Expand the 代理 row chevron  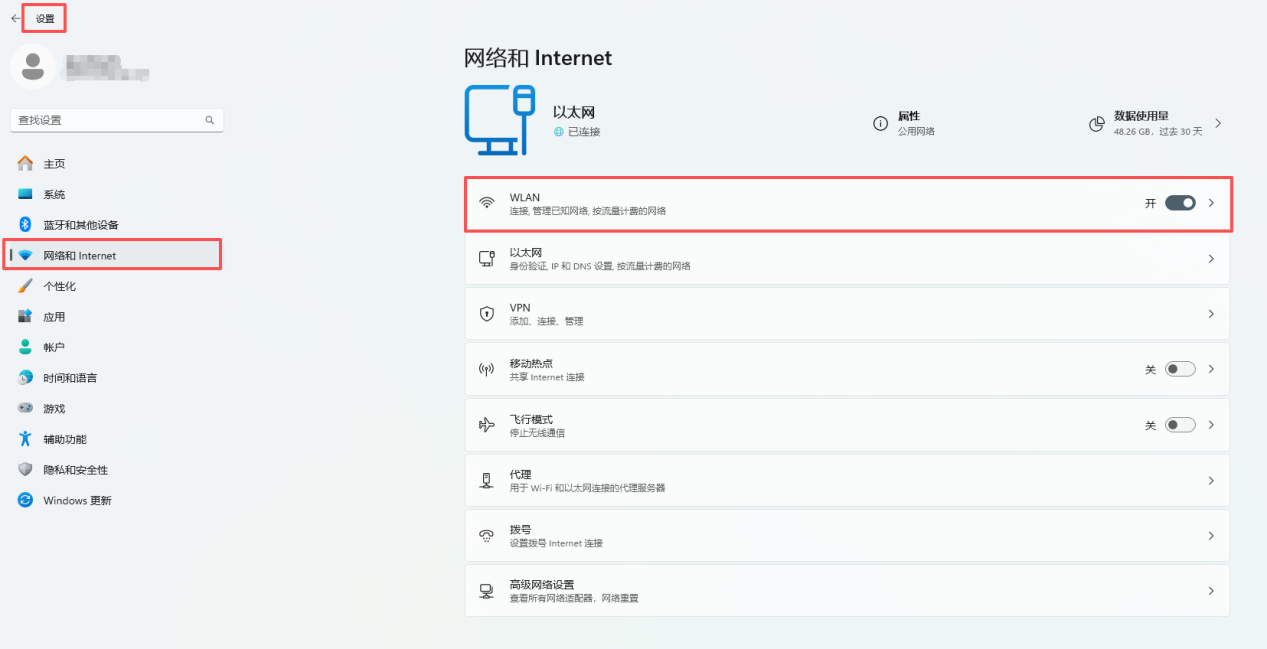click(x=1211, y=481)
